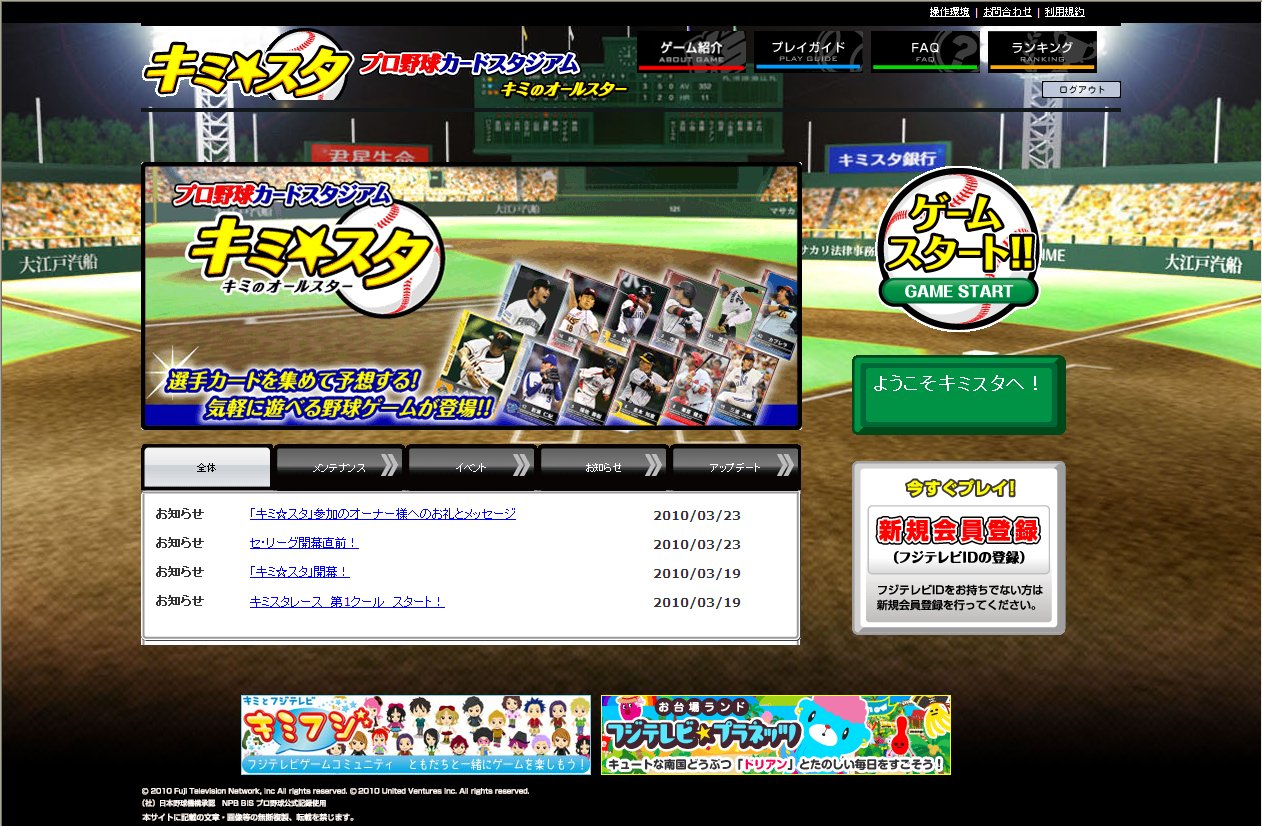The height and width of the screenshot is (826, 1262).
Task: Click the ログアウト logout button
Action: [1081, 89]
